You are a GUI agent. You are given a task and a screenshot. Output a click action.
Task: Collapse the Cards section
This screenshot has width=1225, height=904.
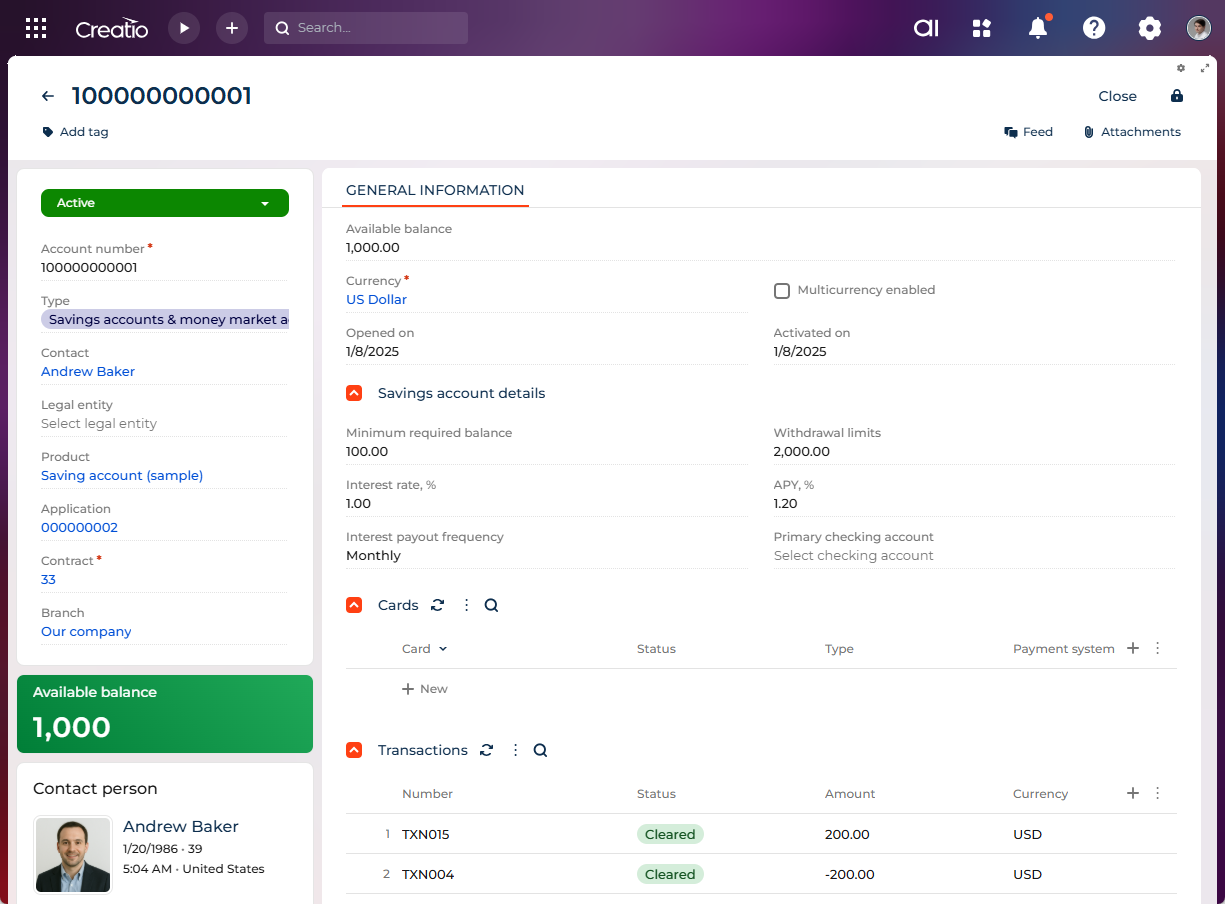(x=354, y=605)
